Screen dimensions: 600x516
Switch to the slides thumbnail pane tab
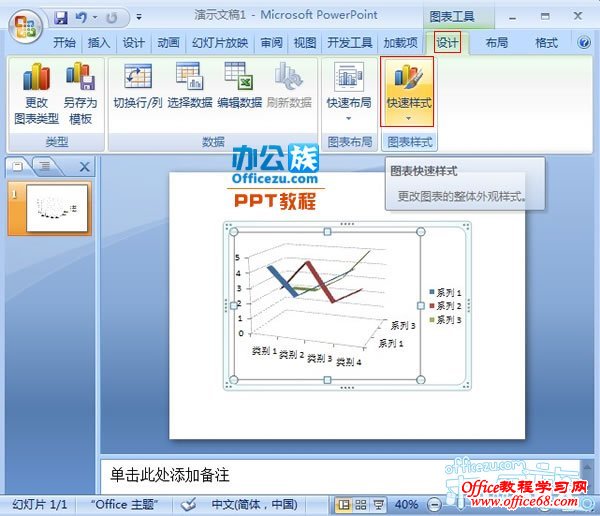point(18,166)
